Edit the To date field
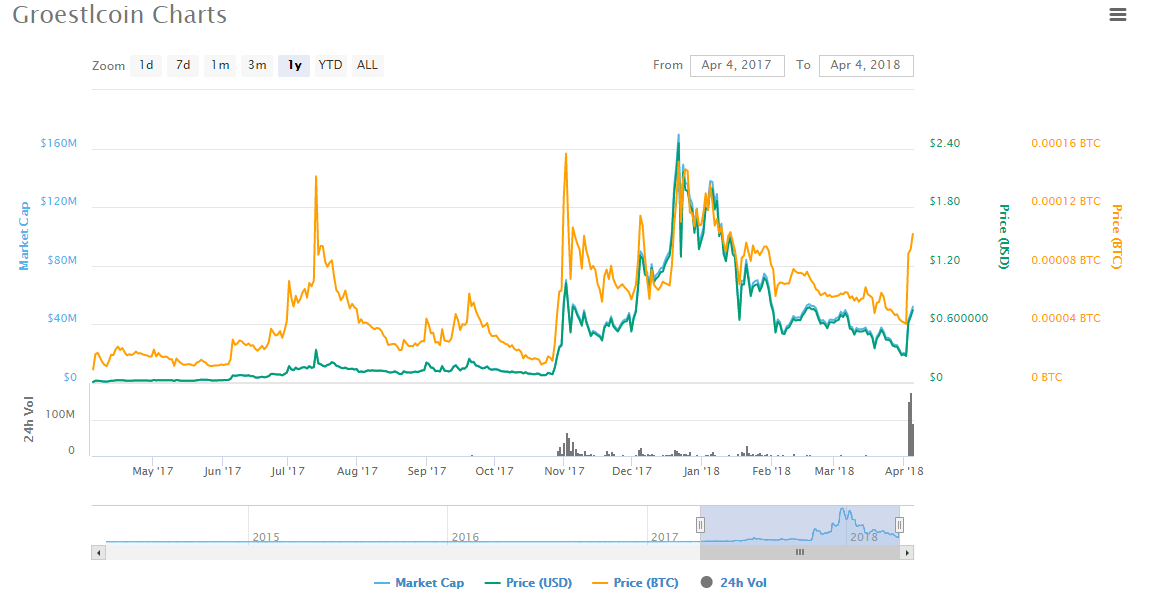This screenshot has height=599, width=1149. point(865,66)
